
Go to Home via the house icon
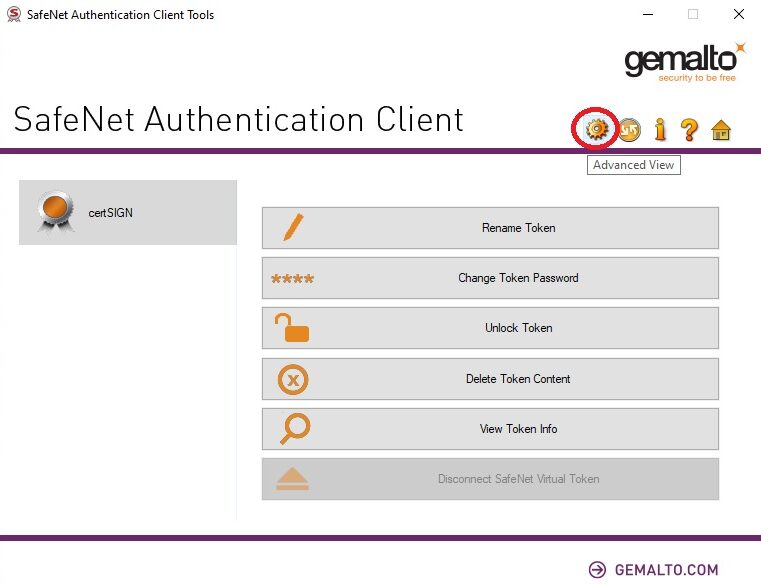[721, 130]
